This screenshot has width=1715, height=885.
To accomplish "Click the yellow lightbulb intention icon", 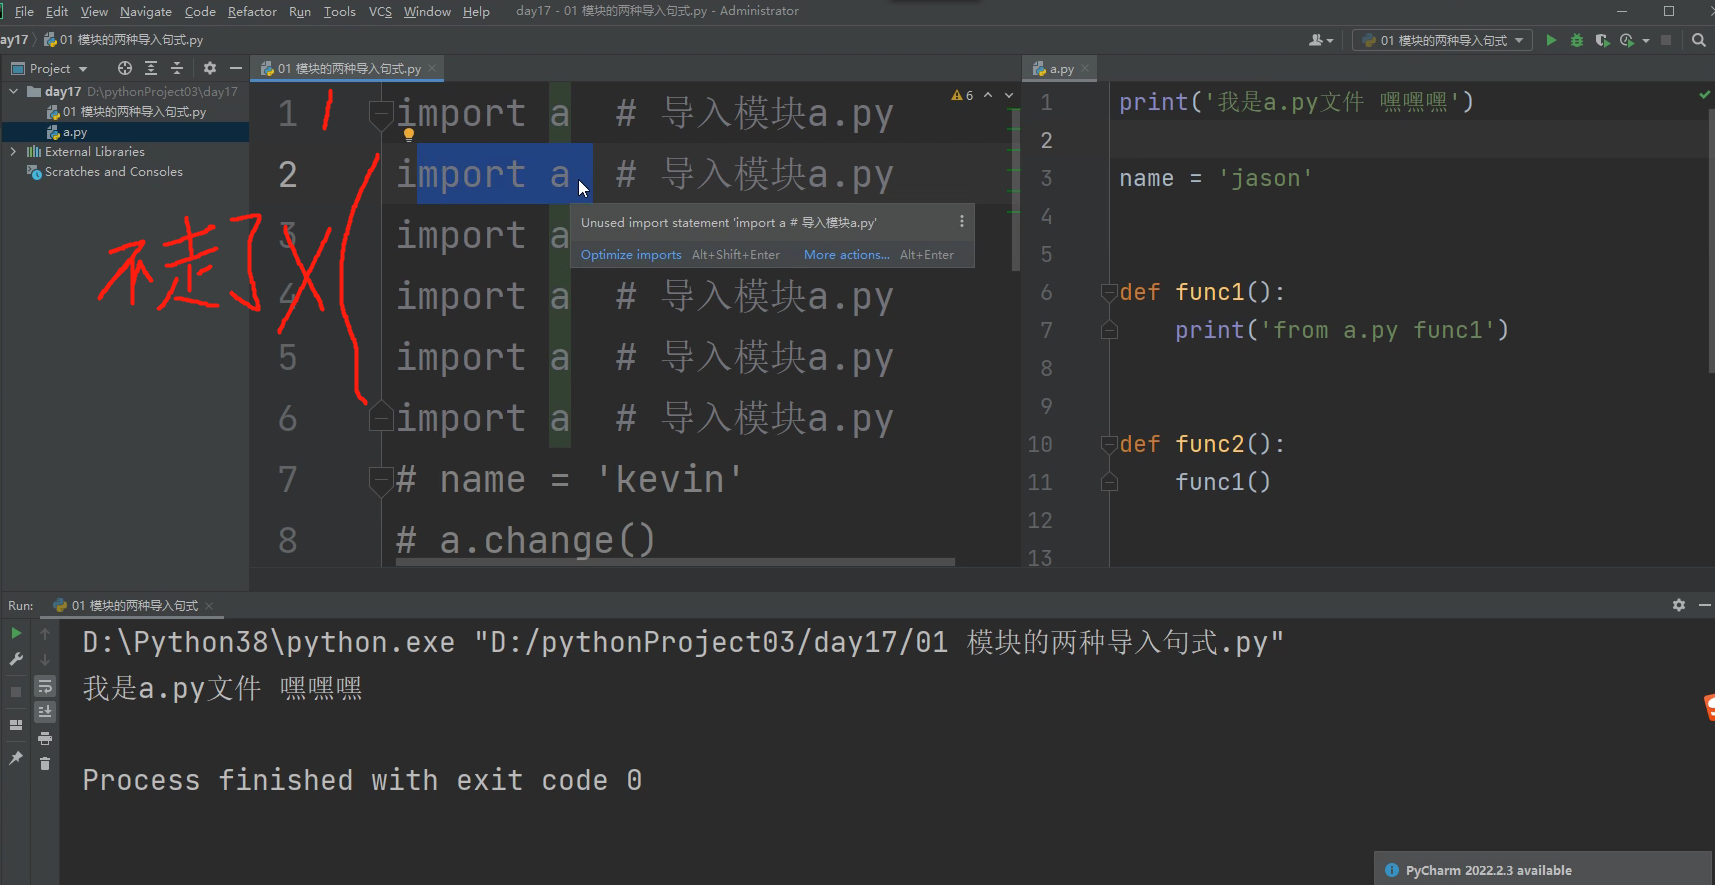I will (x=408, y=134).
